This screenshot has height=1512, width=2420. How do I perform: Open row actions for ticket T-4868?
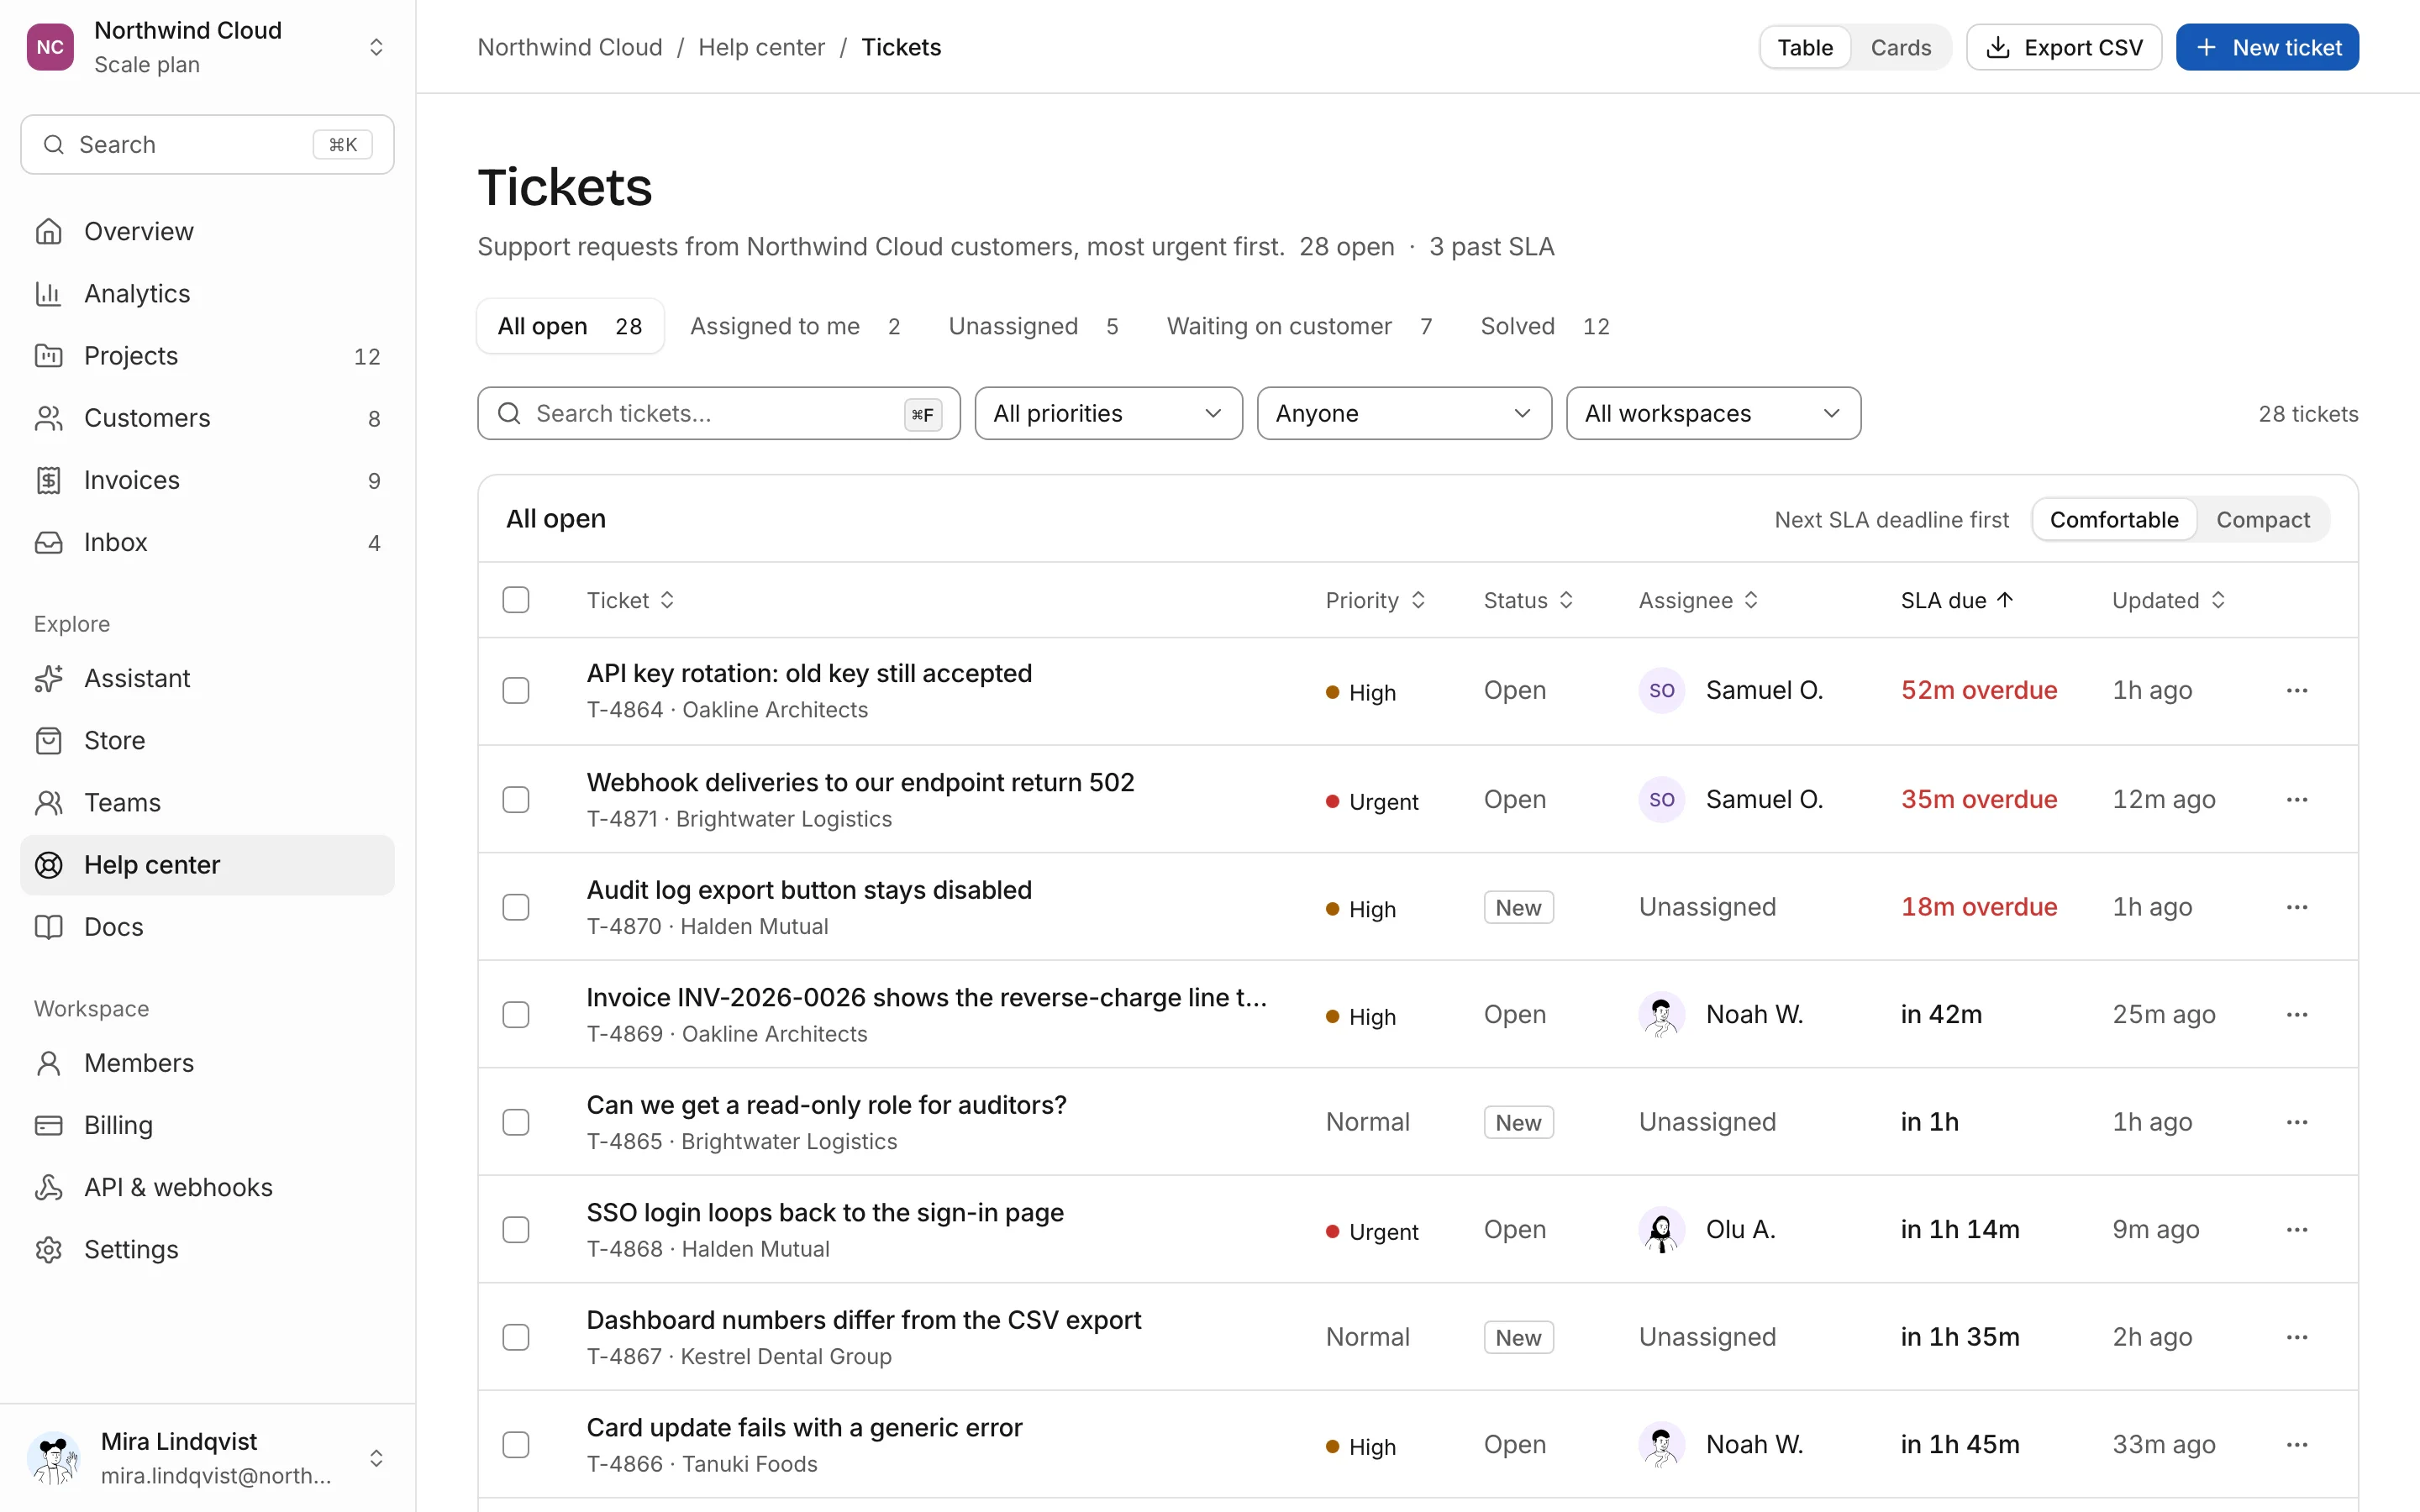tap(2297, 1230)
